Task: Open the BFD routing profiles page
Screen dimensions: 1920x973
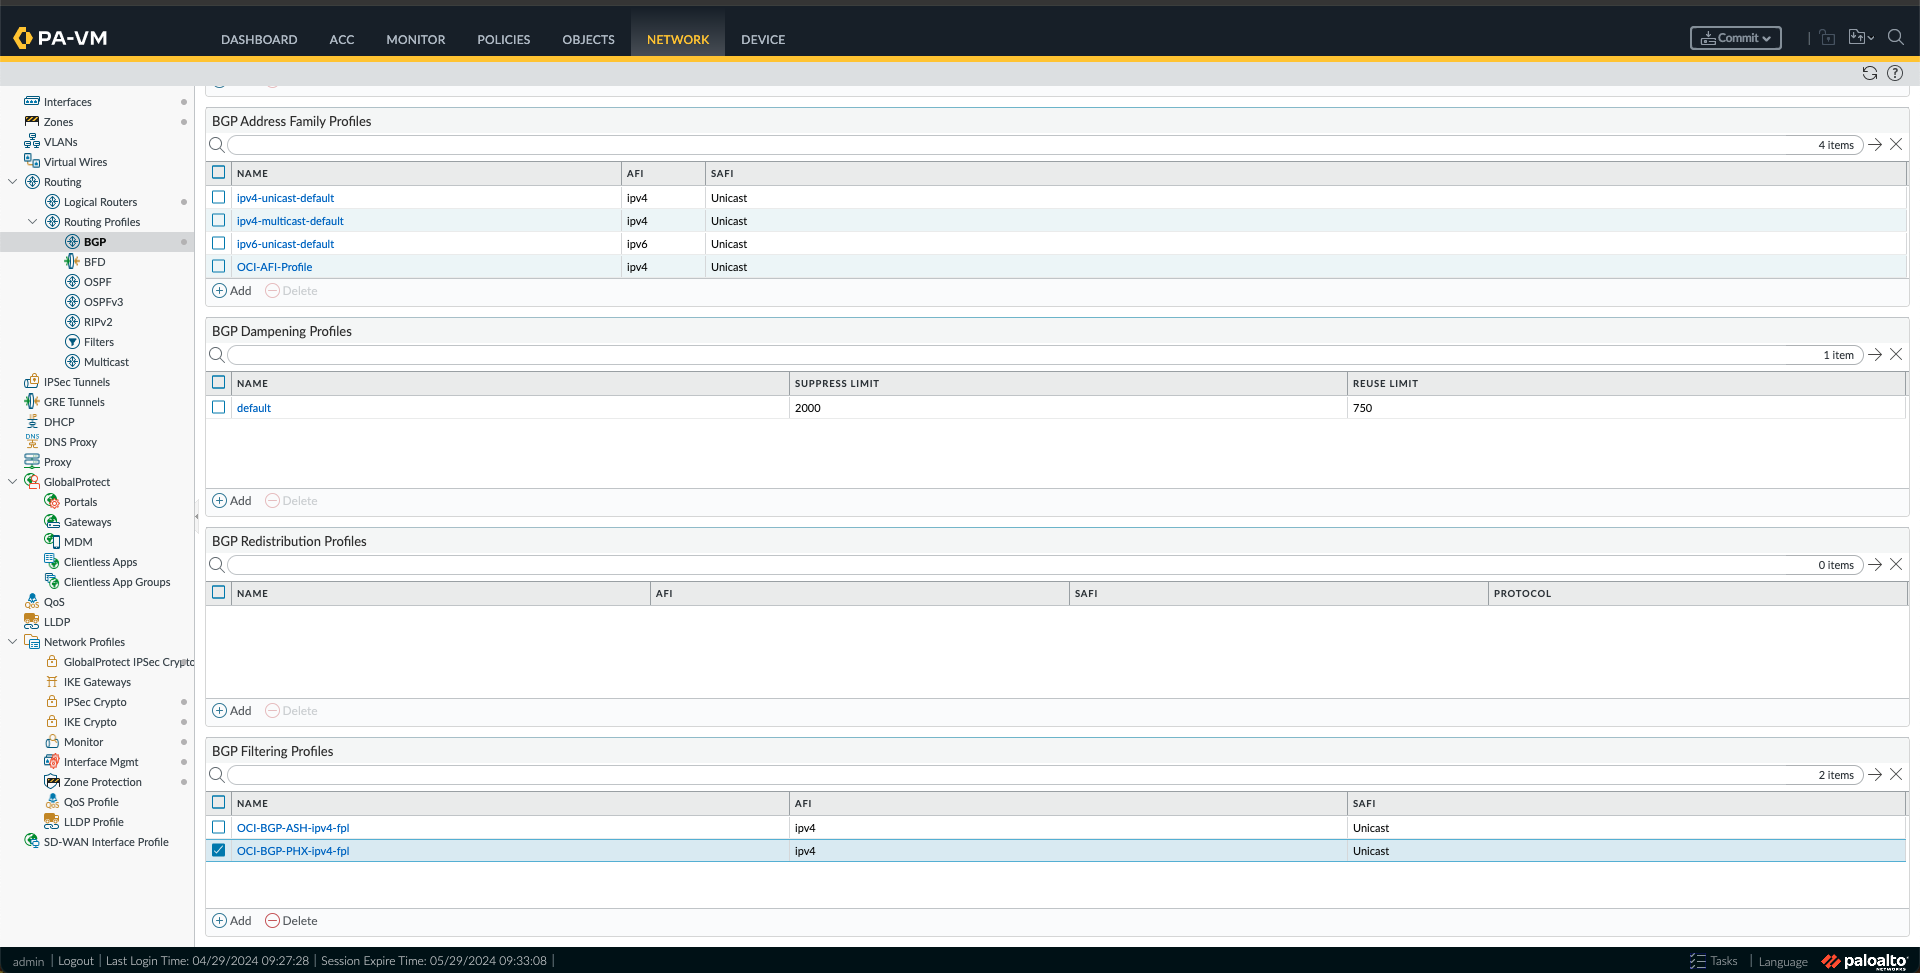Action: point(95,261)
